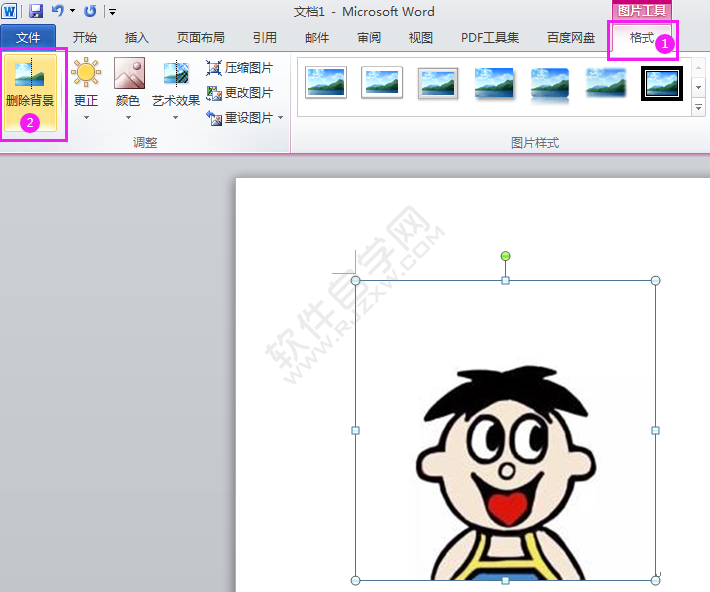Undo last action in quick access toolbar
The image size is (710, 592).
pyautogui.click(x=58, y=10)
